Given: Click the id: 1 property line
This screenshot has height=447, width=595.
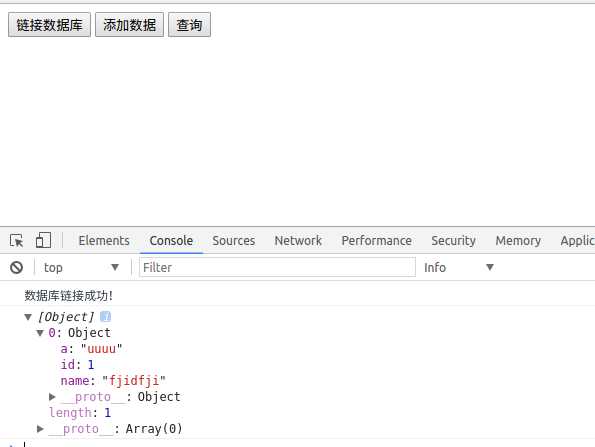Looking at the screenshot, I should [77, 365].
